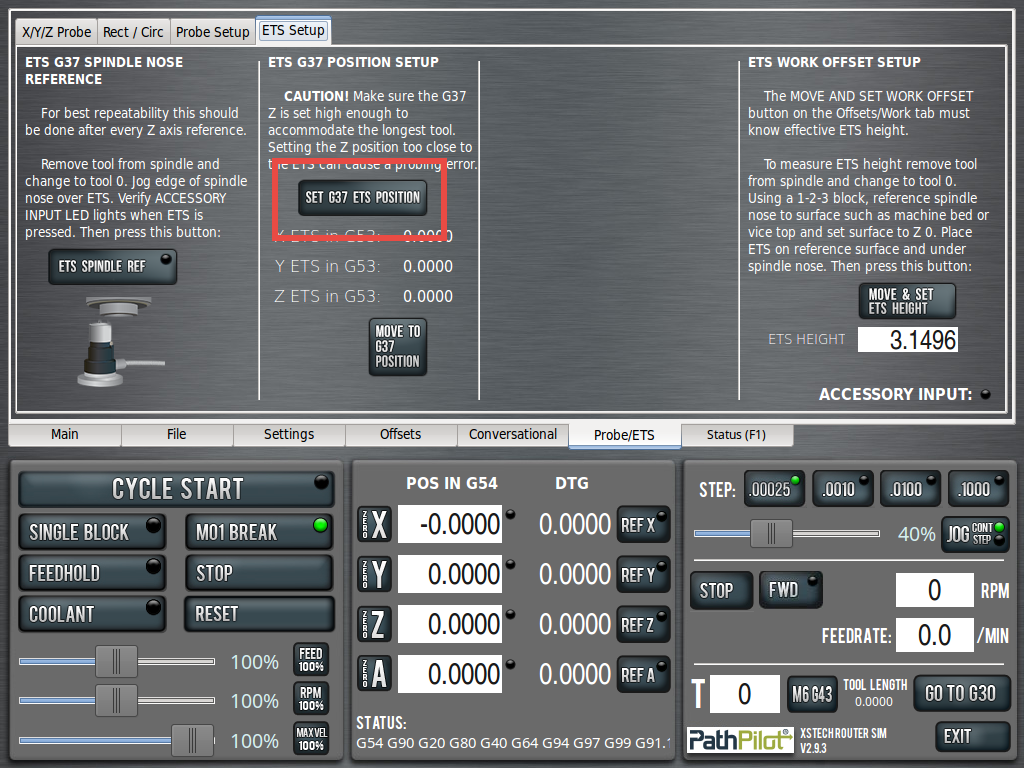Reset MAXVEL override to 100%
The width and height of the screenshot is (1024, 768).
311,739
